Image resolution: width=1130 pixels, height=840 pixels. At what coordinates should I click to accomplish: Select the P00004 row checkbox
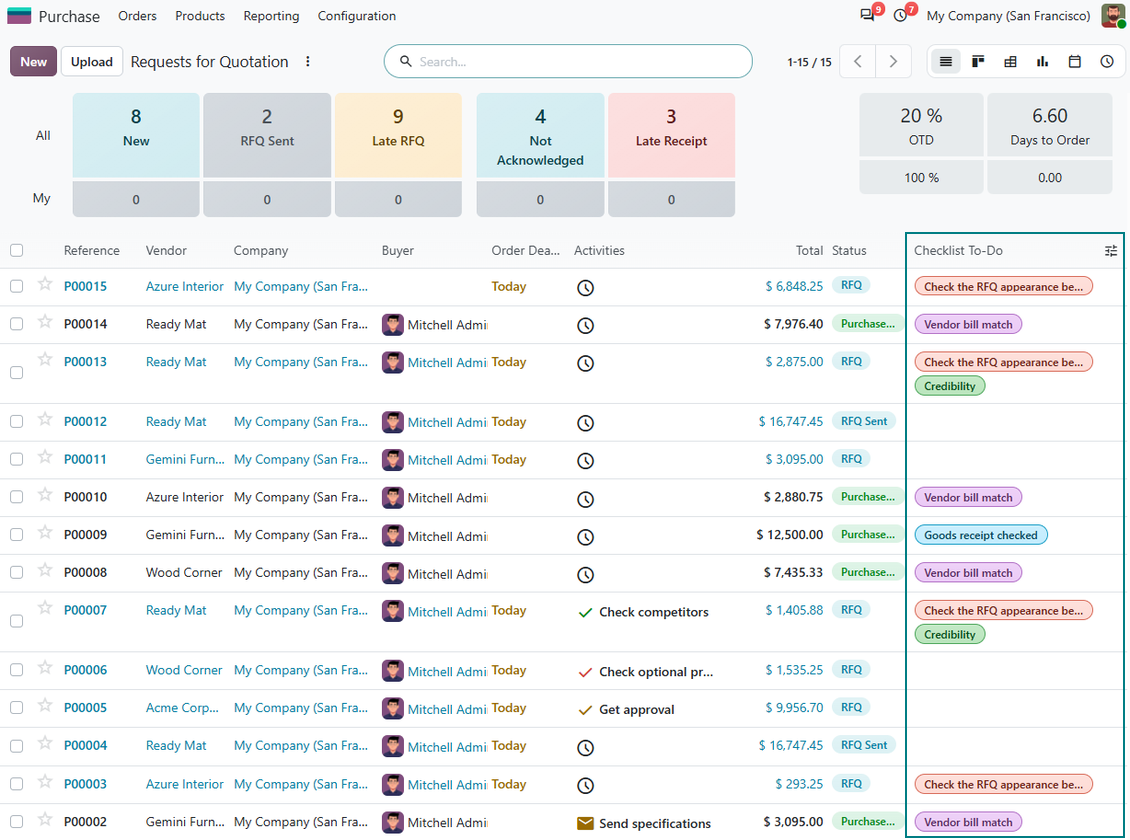click(x=17, y=746)
